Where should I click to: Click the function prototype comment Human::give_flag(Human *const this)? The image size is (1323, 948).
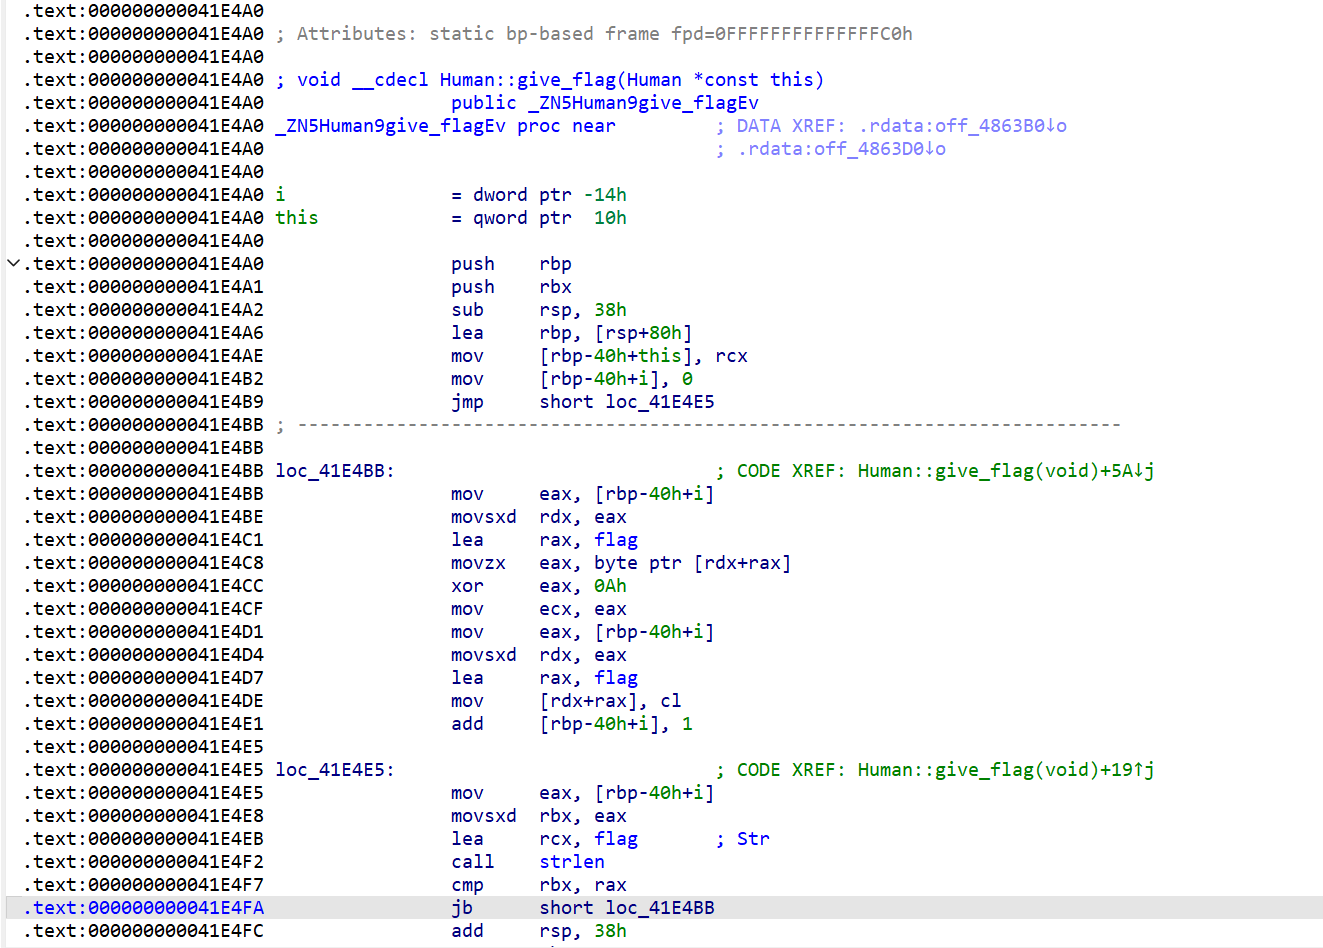coord(550,80)
